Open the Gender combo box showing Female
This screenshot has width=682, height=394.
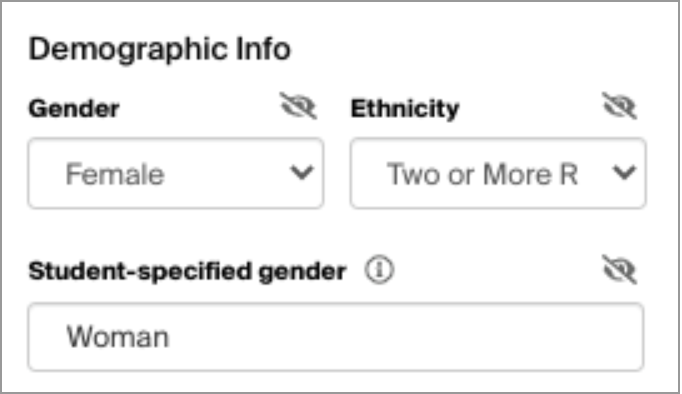[176, 173]
